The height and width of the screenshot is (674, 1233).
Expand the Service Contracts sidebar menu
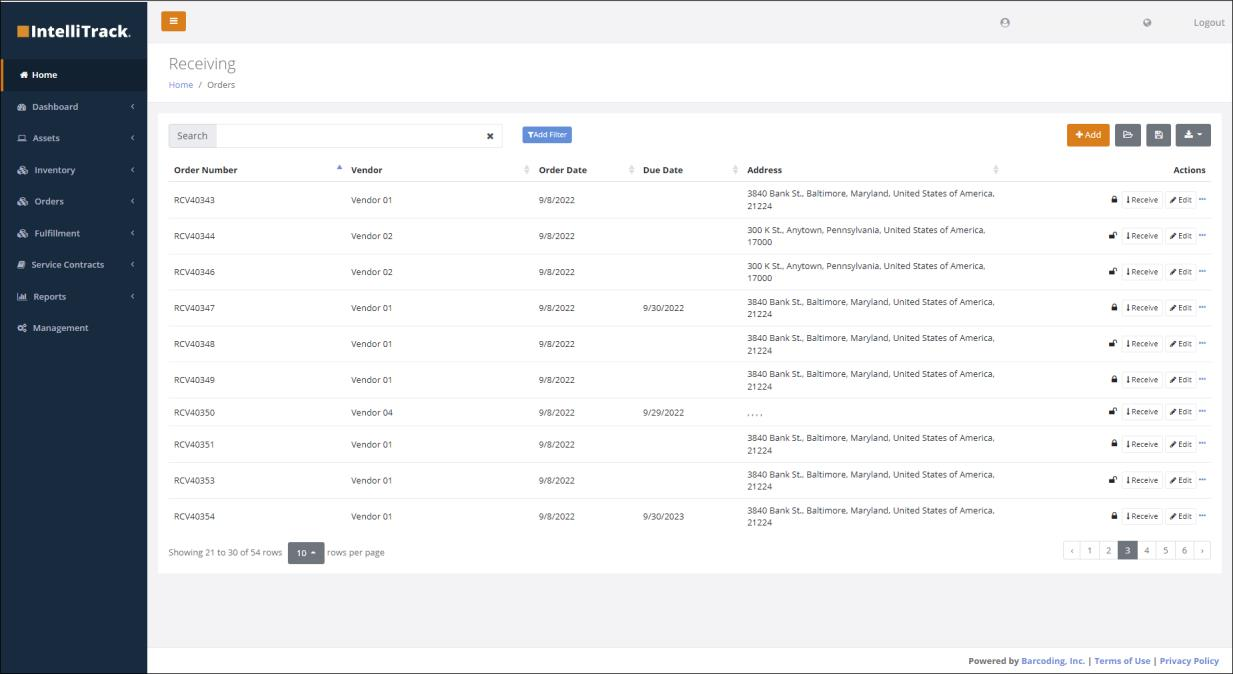click(74, 265)
